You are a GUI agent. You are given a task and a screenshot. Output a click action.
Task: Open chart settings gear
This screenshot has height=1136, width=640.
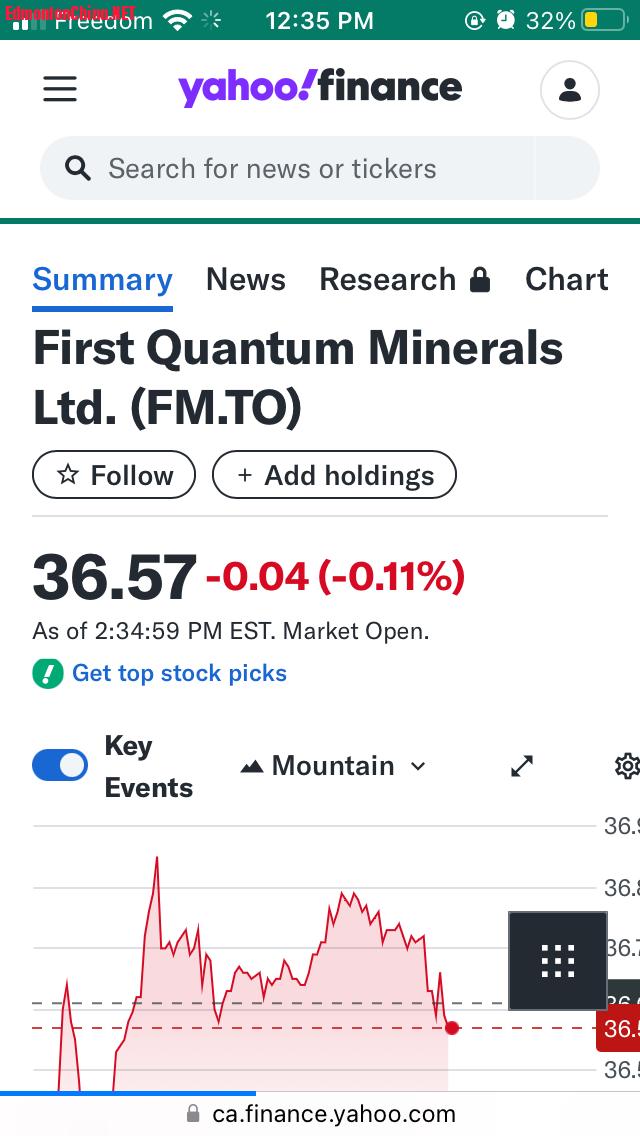627,766
